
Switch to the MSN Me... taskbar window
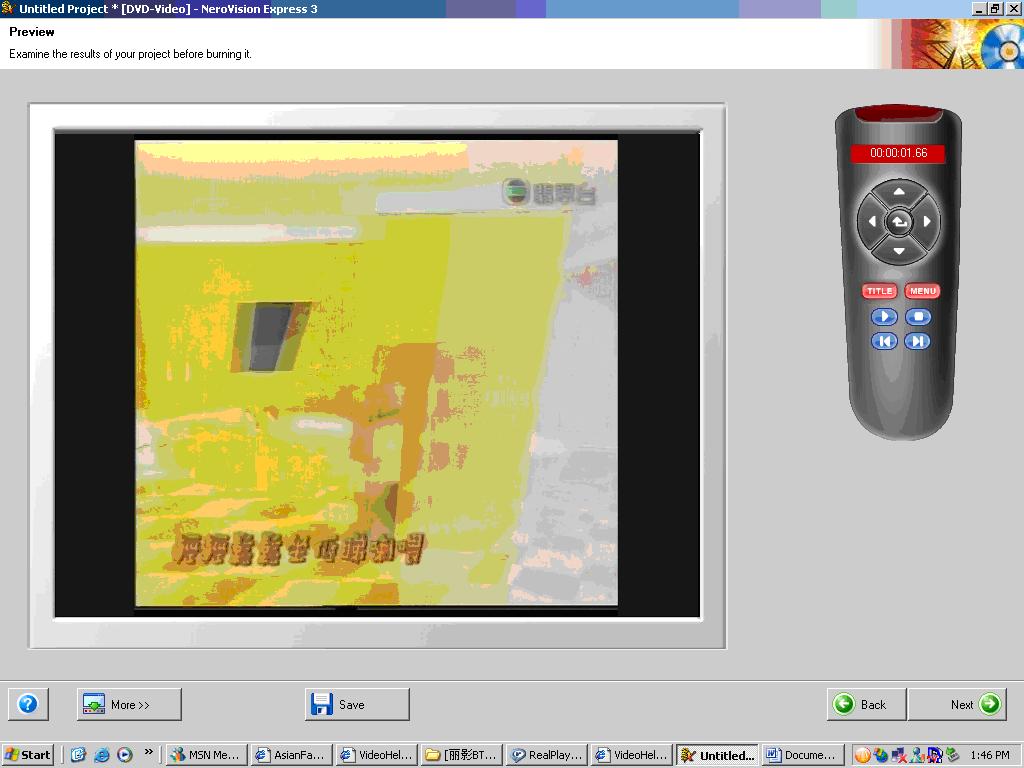[207, 755]
